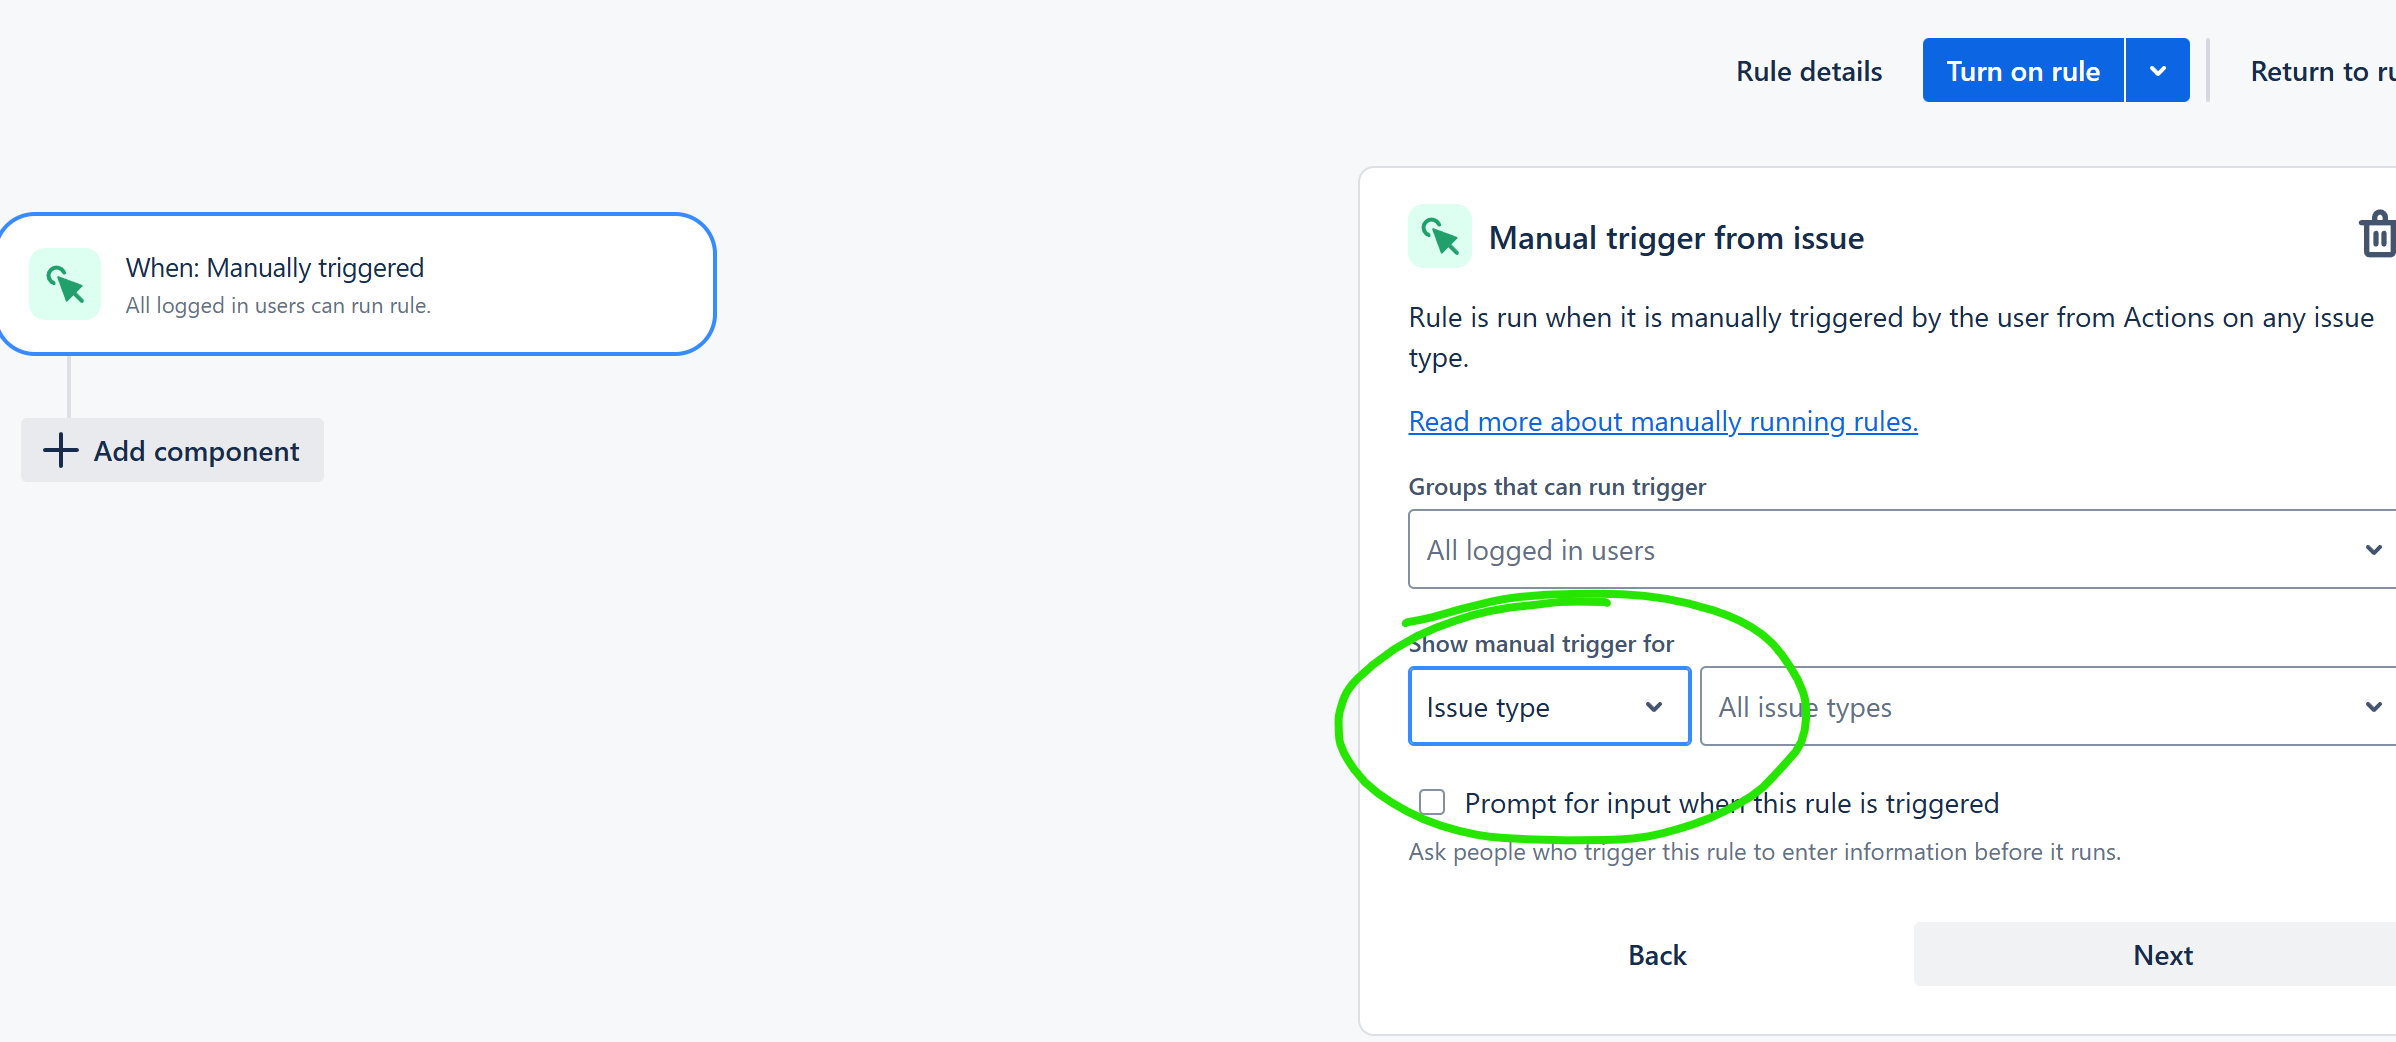Click the plus icon beside Add component
Viewport: 2396px width, 1042px height.
click(60, 450)
